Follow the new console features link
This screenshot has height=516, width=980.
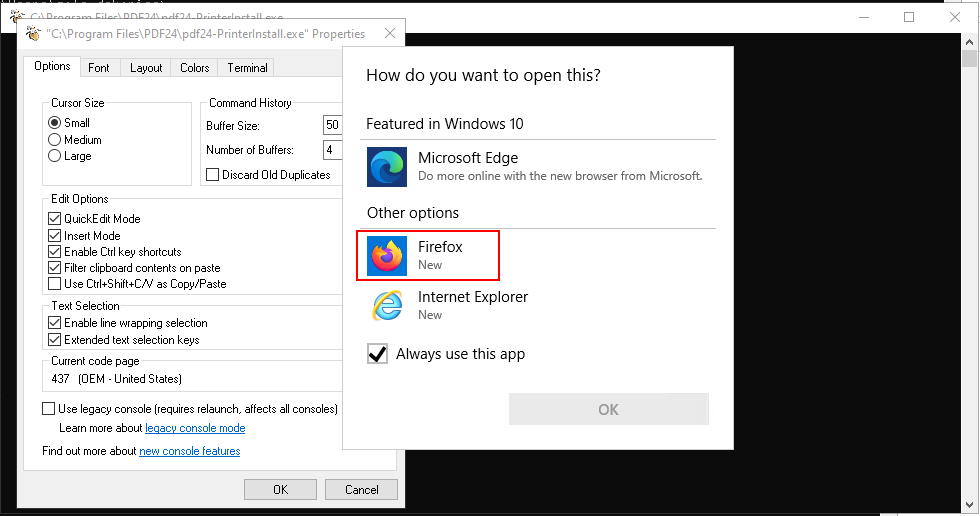click(189, 451)
